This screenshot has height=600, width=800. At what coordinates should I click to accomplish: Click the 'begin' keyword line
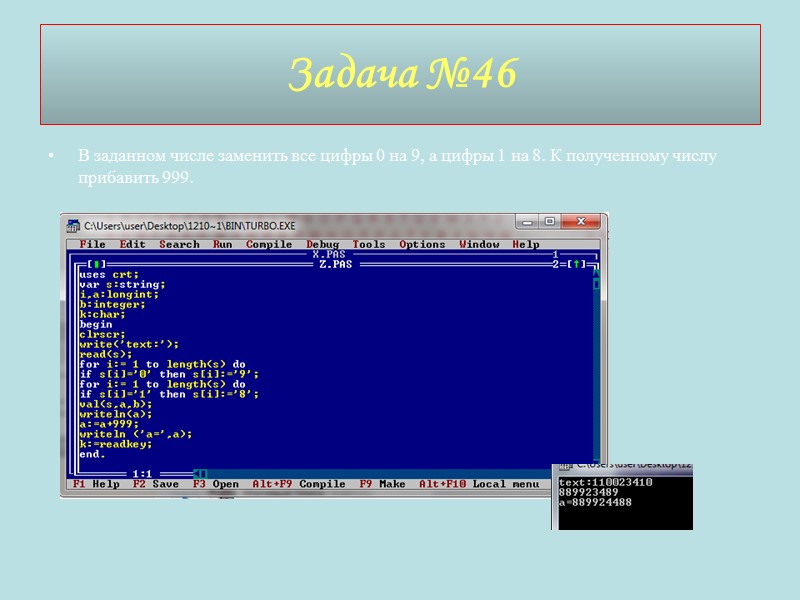(x=95, y=324)
